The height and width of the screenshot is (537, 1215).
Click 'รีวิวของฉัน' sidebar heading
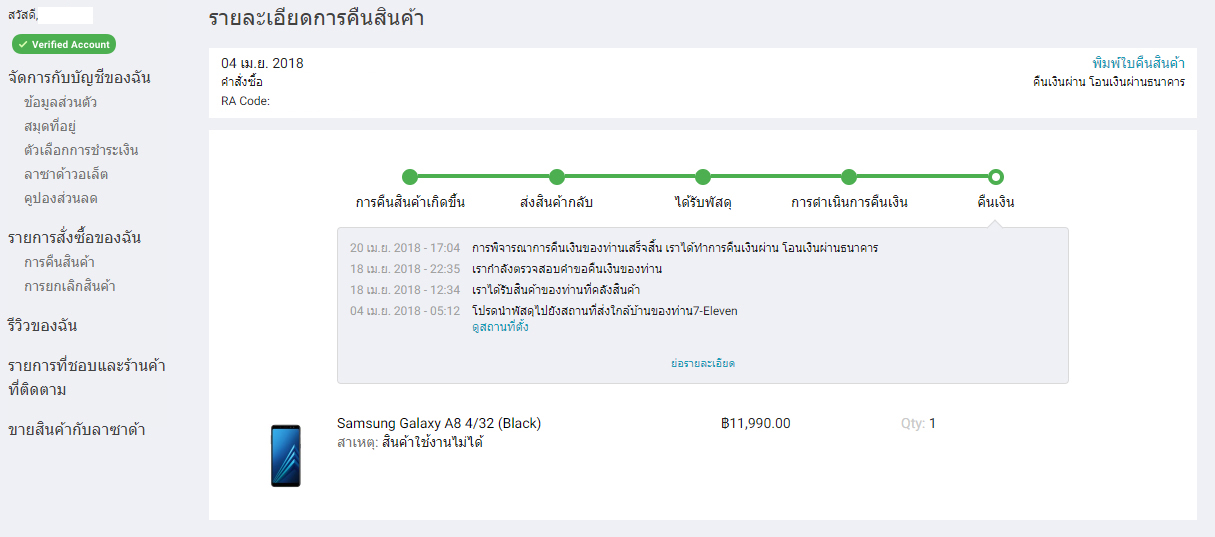tap(42, 326)
